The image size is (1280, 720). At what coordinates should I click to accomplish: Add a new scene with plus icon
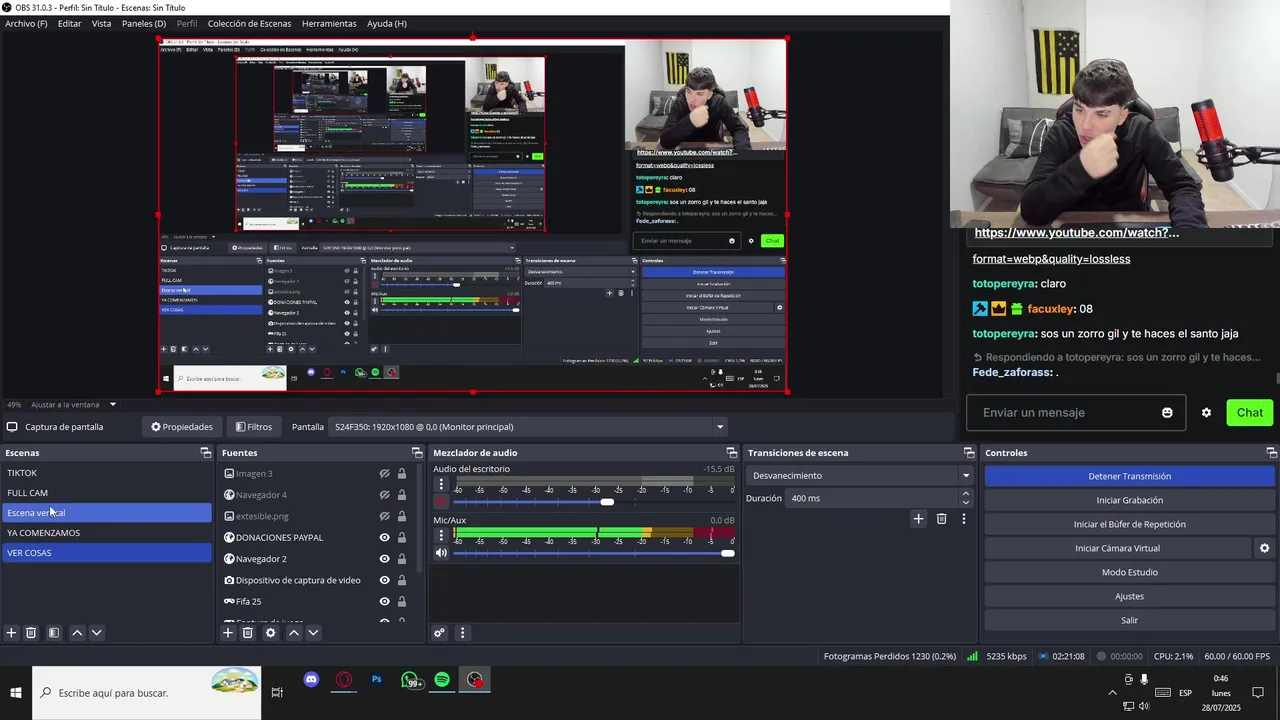click(x=11, y=633)
